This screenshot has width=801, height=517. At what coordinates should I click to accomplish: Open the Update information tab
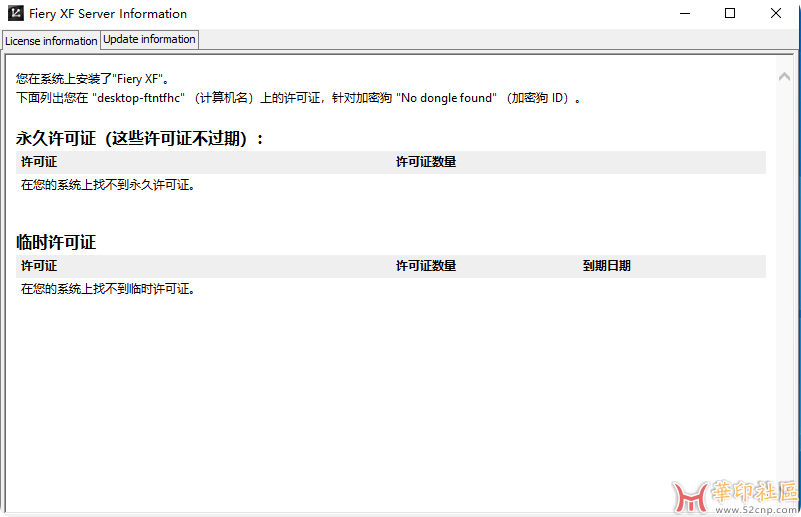[x=149, y=39]
